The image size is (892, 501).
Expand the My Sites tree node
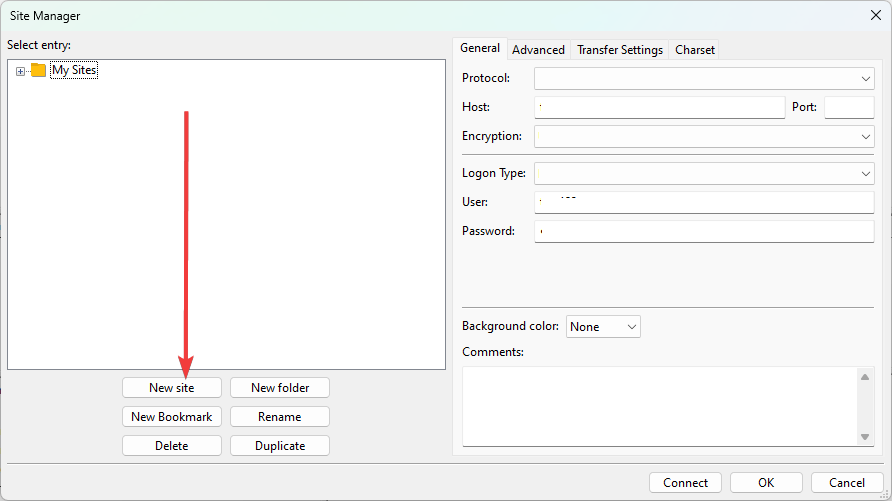[x=21, y=71]
